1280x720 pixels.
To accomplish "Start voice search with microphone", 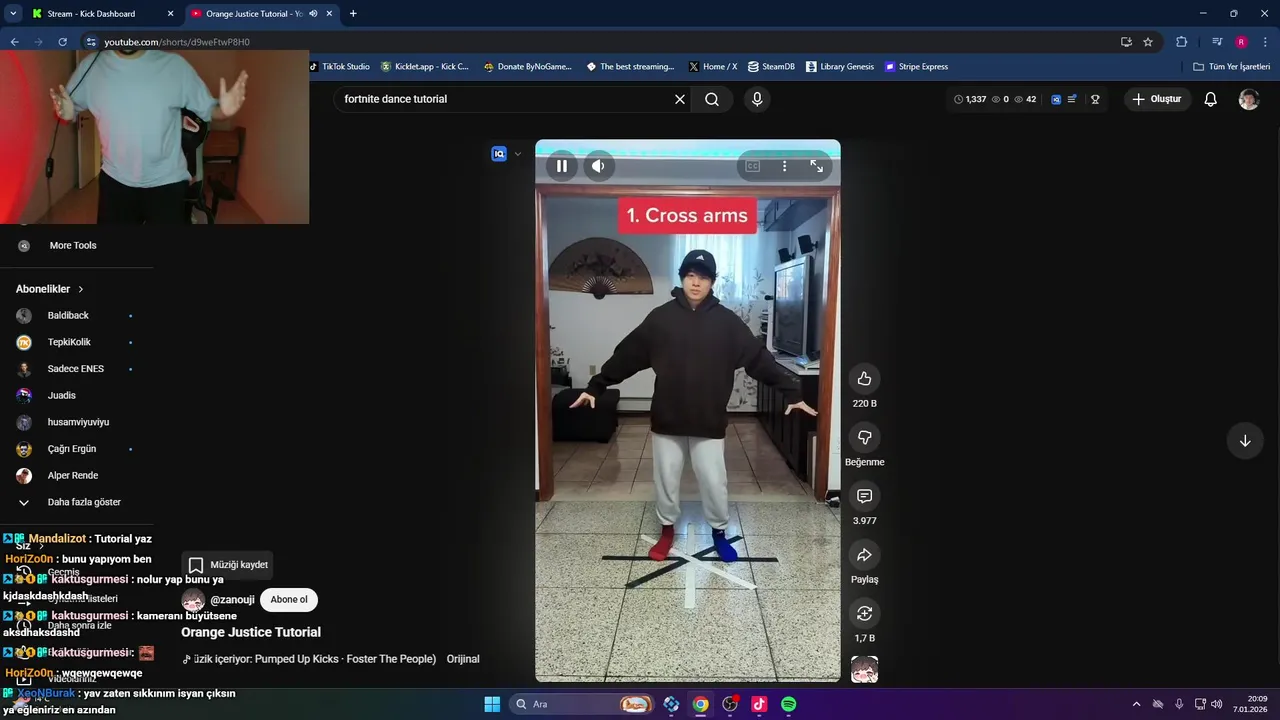I will (757, 99).
